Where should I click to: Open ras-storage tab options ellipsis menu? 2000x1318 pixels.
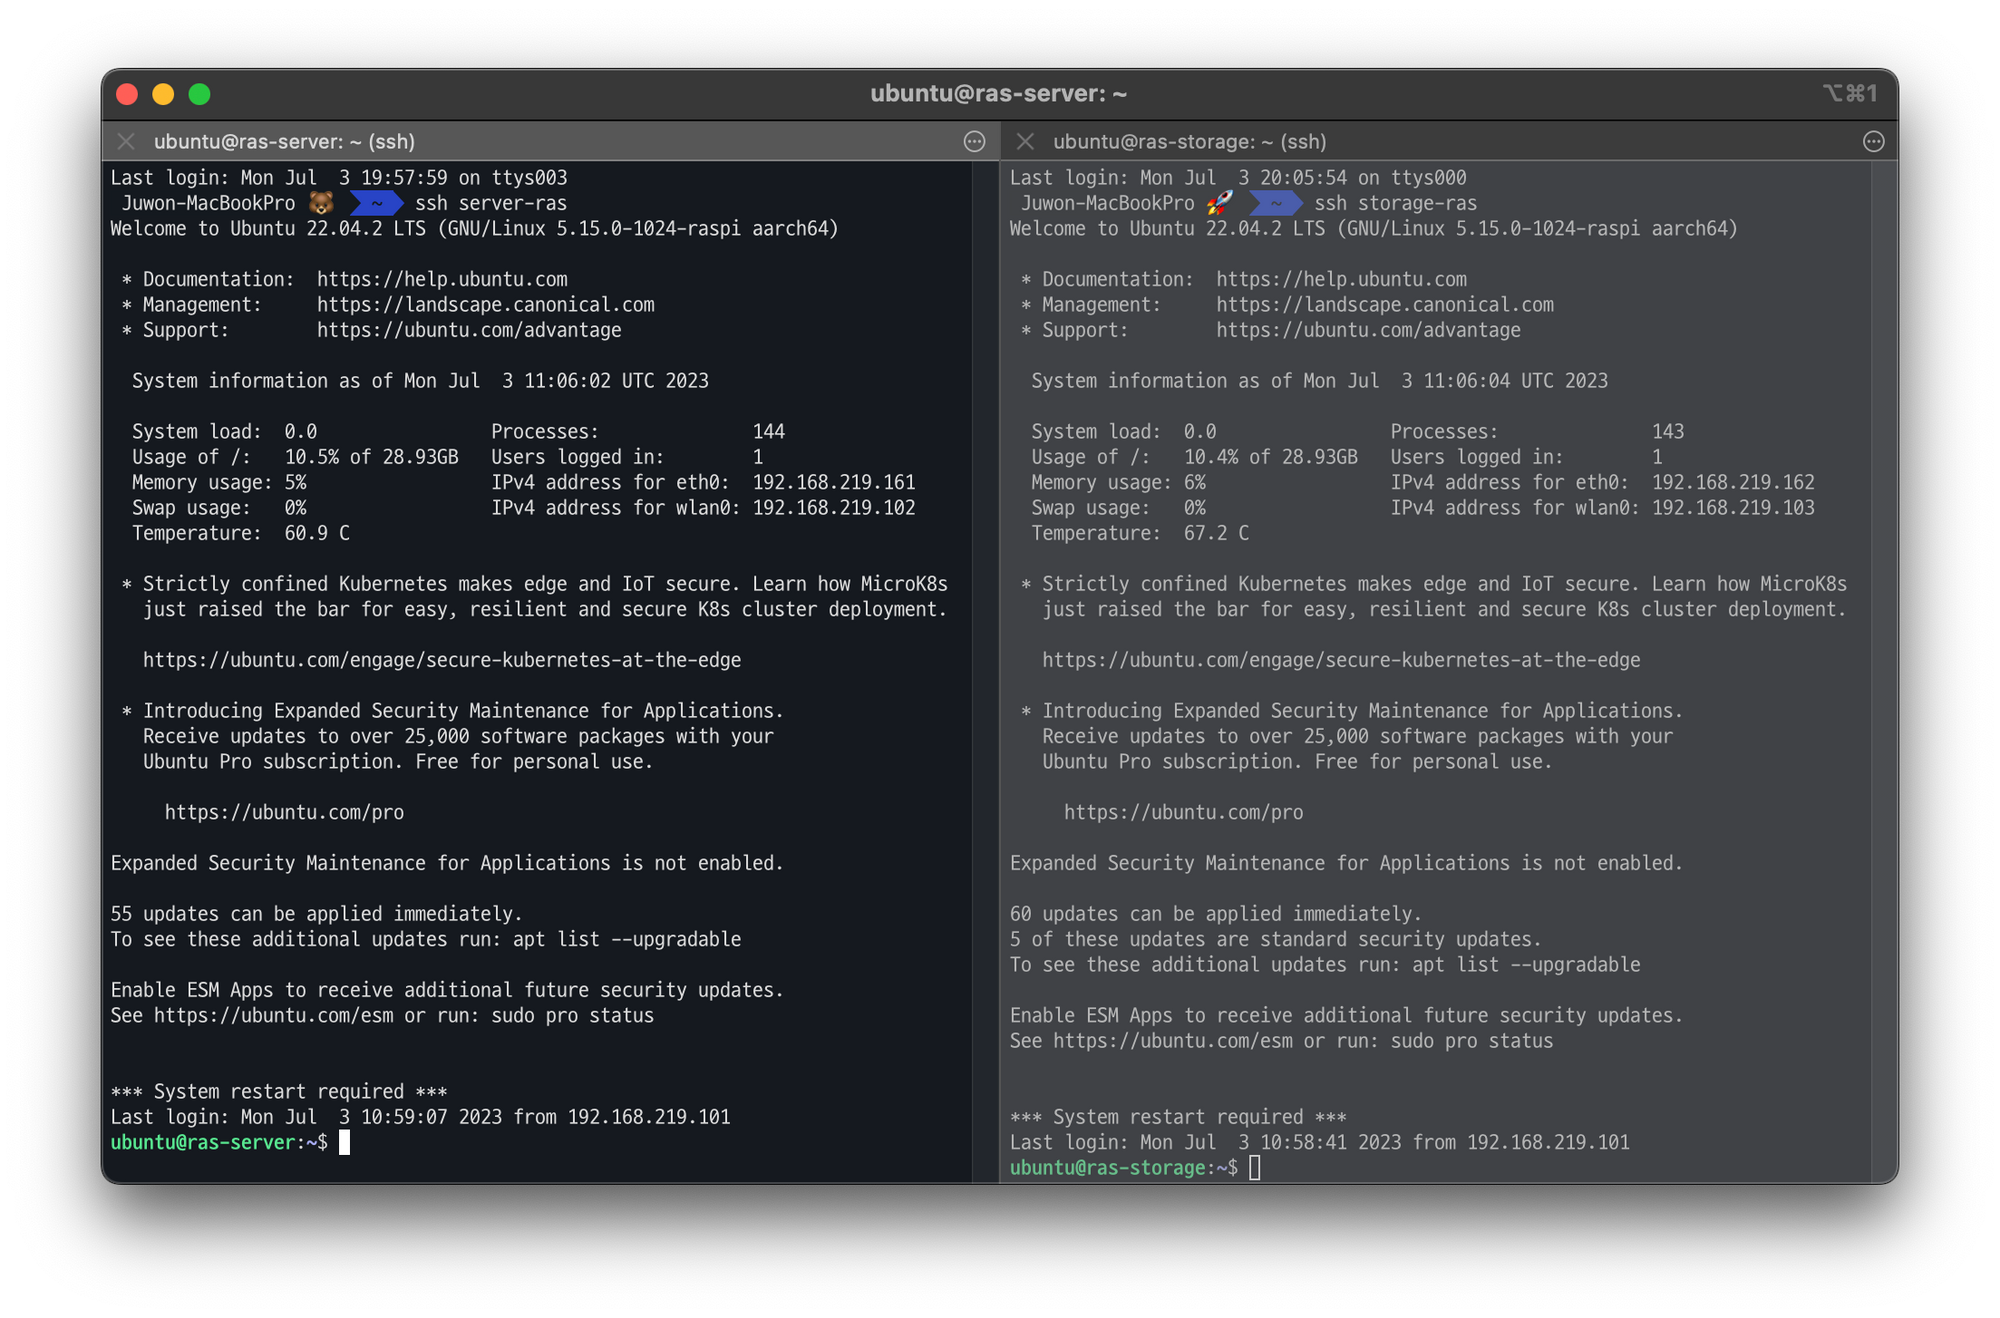click(1874, 142)
